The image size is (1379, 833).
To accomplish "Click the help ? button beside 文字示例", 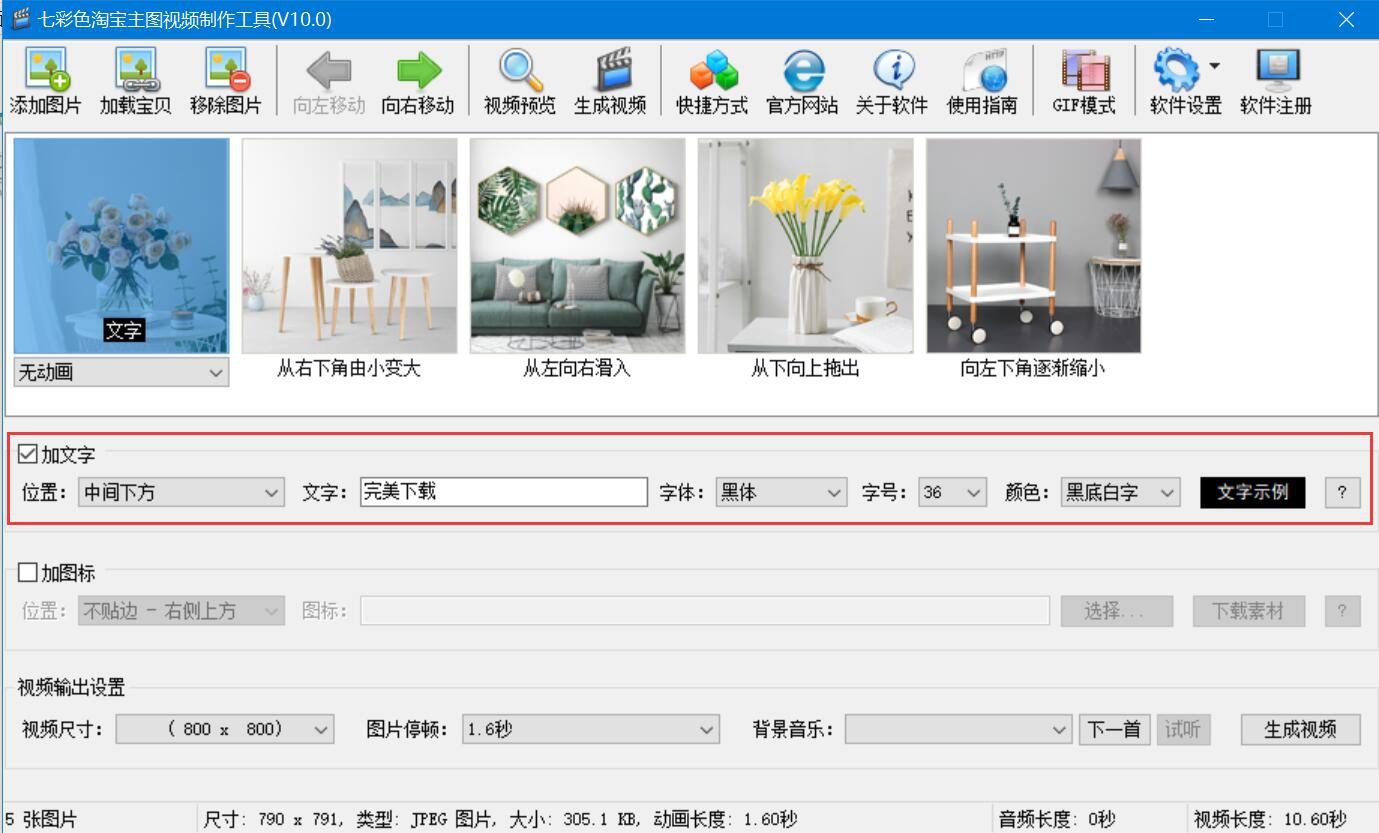I will (1342, 492).
